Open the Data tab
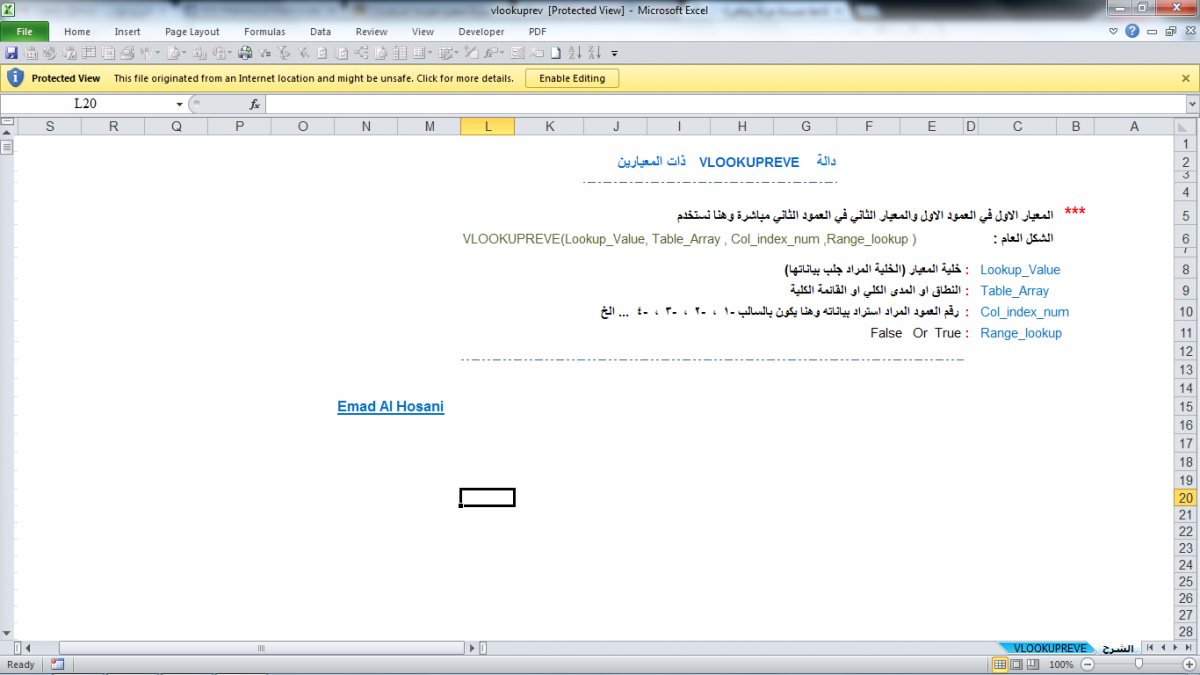This screenshot has height=675, width=1200. [320, 32]
